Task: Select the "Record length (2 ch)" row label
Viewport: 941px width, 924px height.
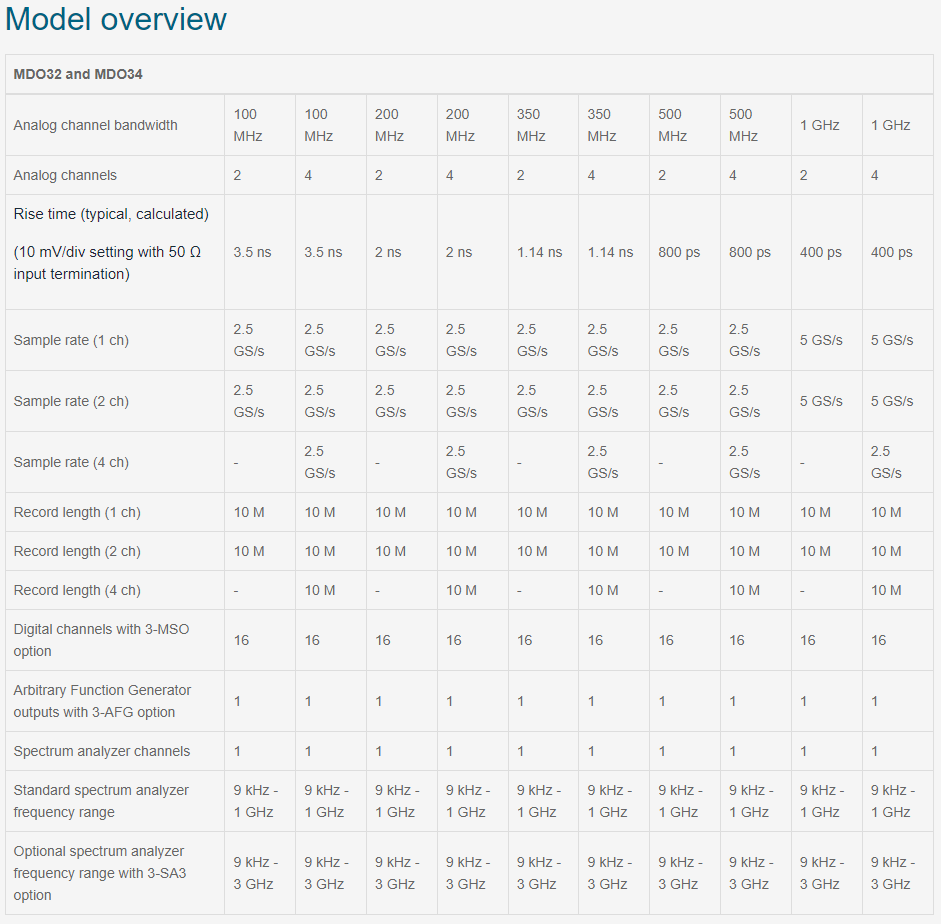Action: (x=77, y=551)
